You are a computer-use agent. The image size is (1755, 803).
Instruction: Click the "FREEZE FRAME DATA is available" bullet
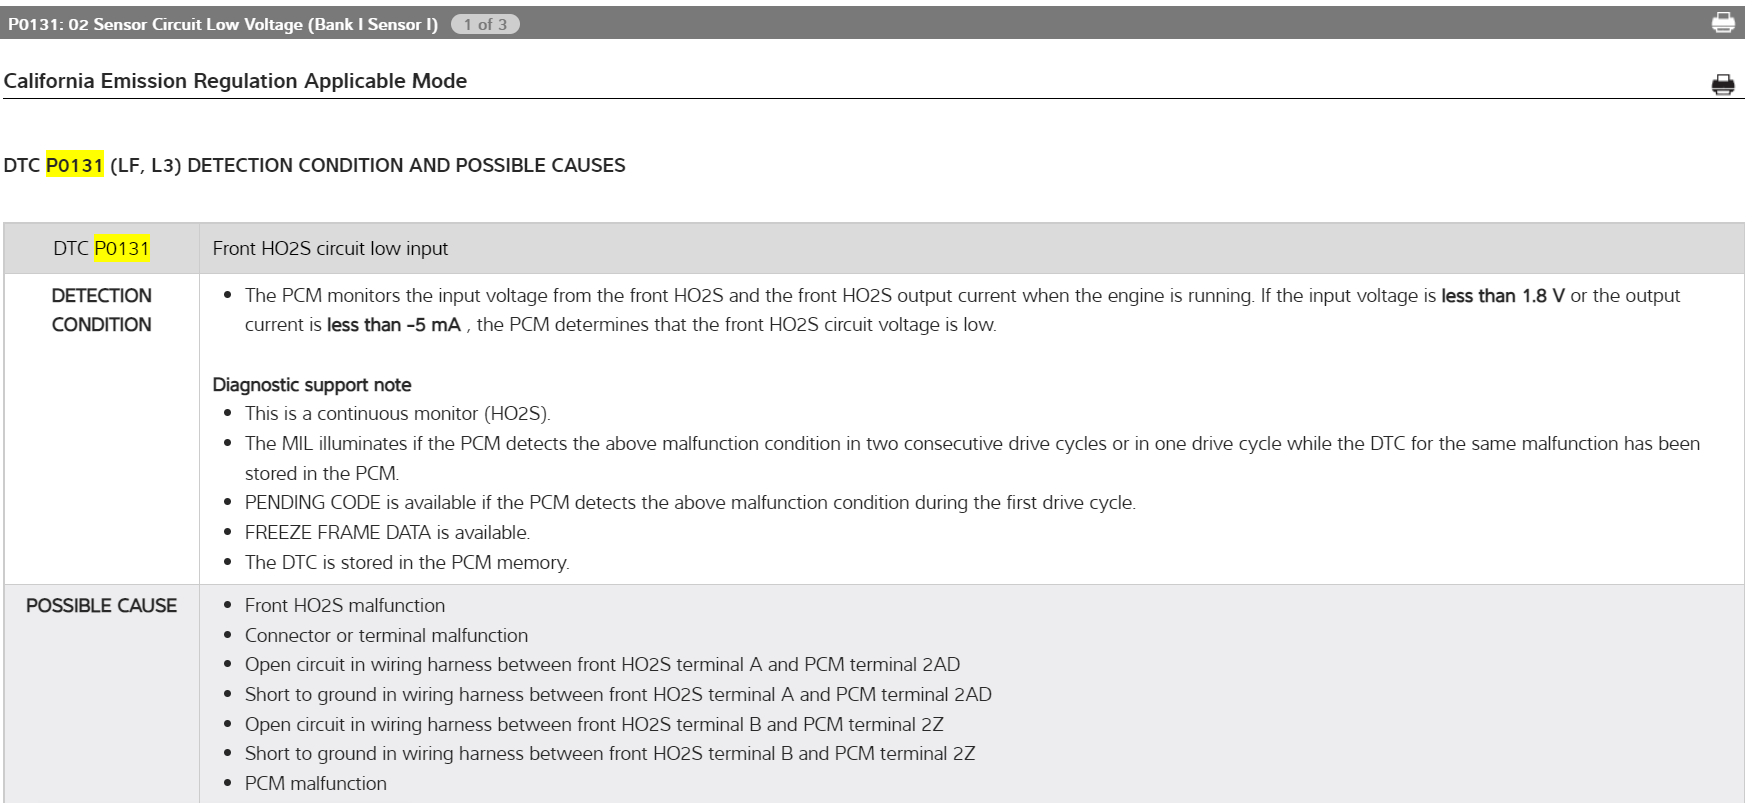coord(387,532)
